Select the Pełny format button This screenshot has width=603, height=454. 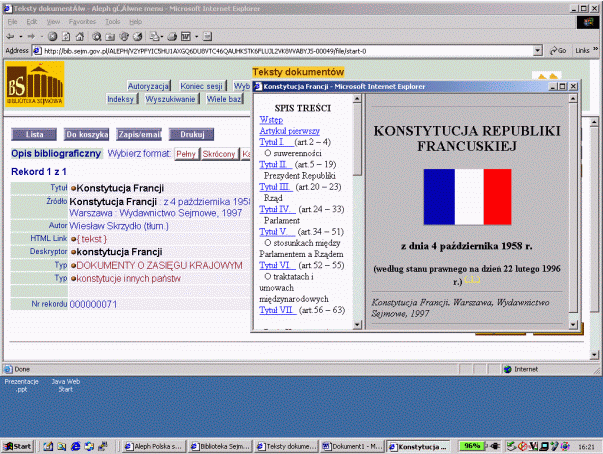pyautogui.click(x=185, y=154)
